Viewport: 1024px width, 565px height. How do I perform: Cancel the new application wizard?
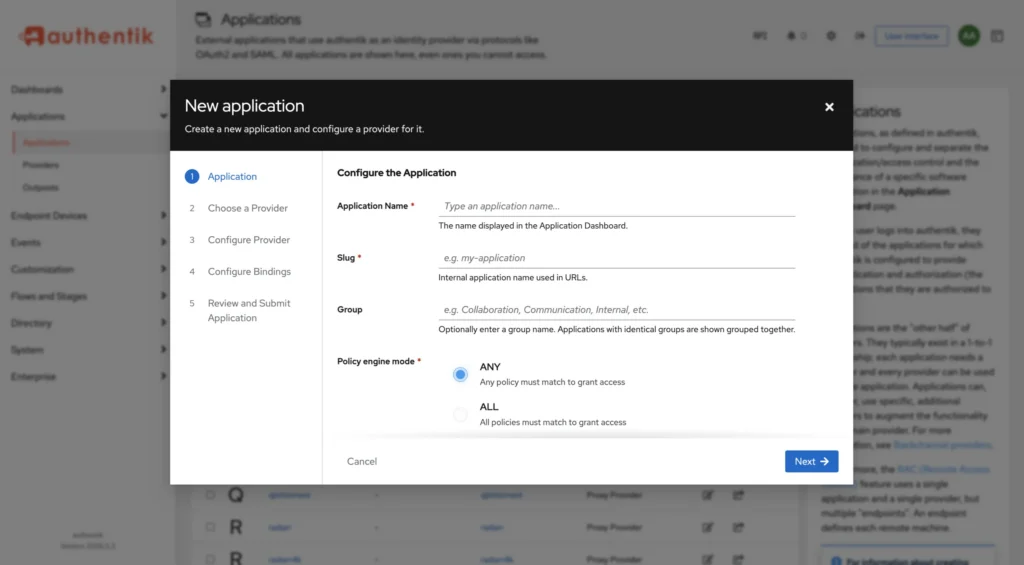[x=362, y=461]
